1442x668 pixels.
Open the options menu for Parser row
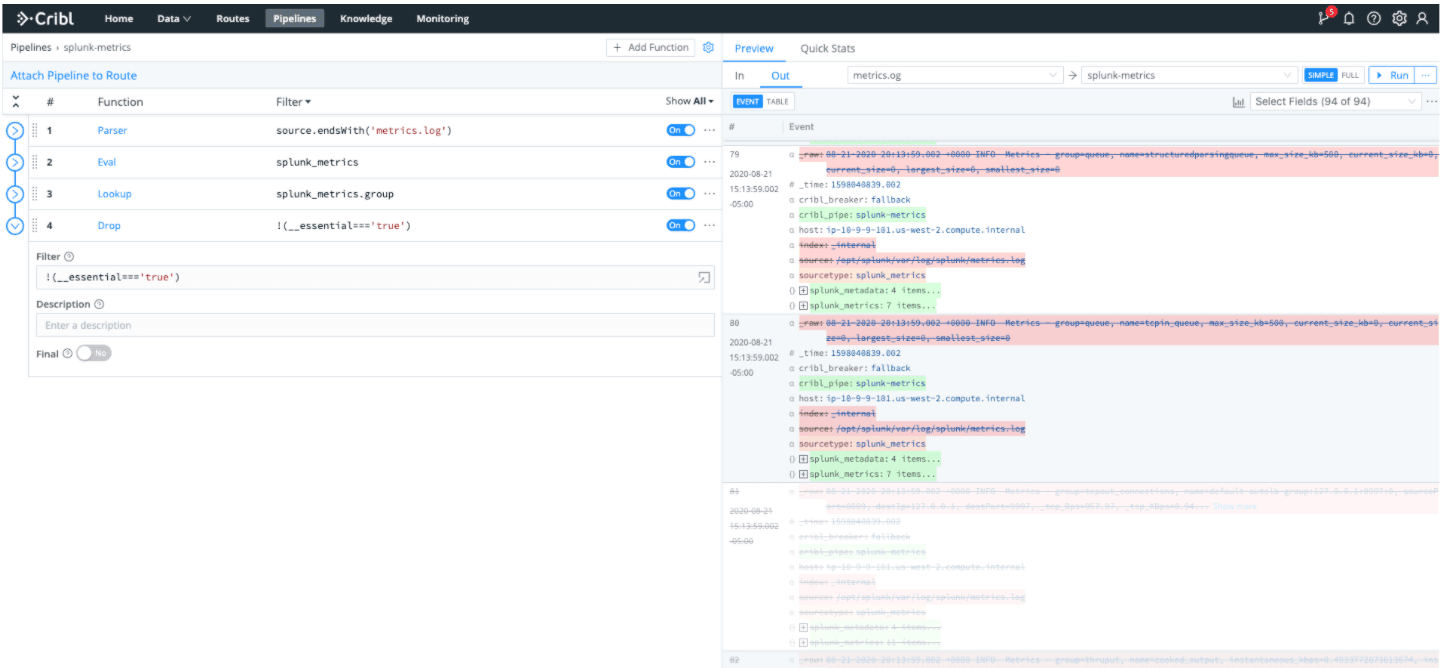point(710,130)
